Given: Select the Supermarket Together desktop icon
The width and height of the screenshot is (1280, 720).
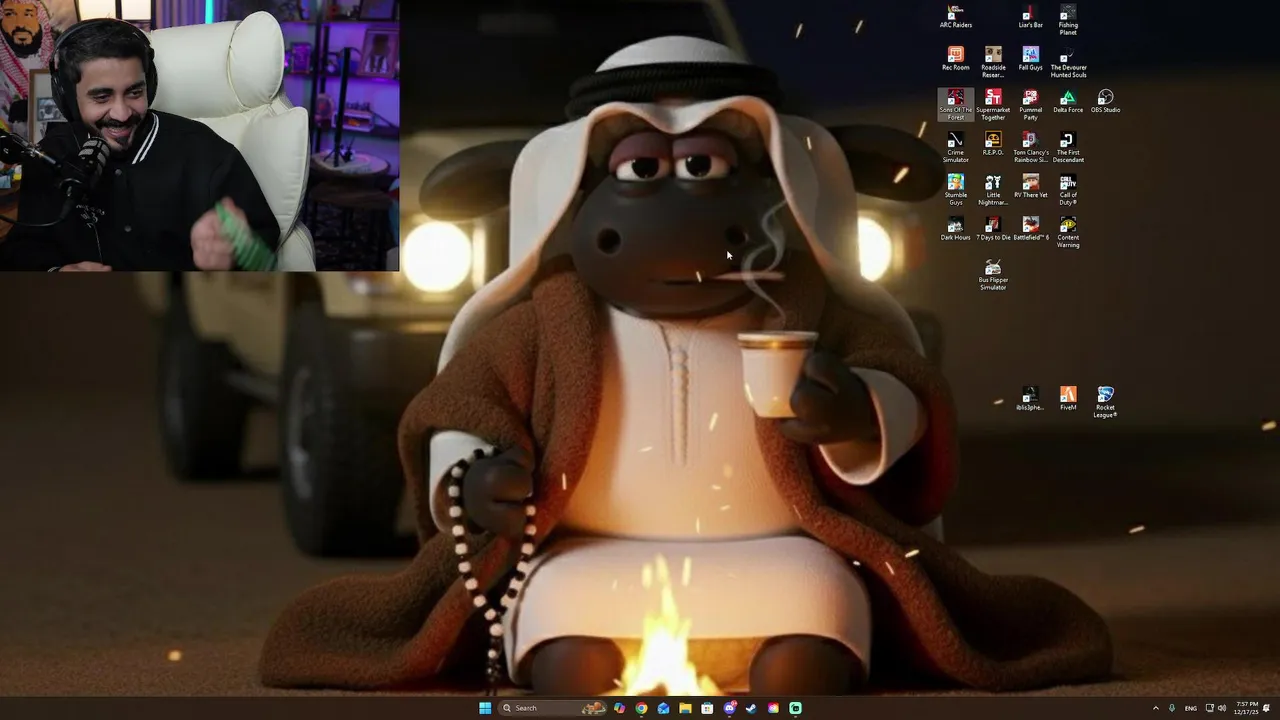Looking at the screenshot, I should click(x=993, y=105).
